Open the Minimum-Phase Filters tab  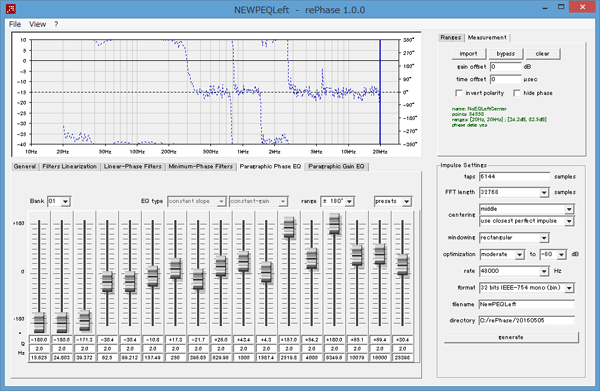coord(201,166)
